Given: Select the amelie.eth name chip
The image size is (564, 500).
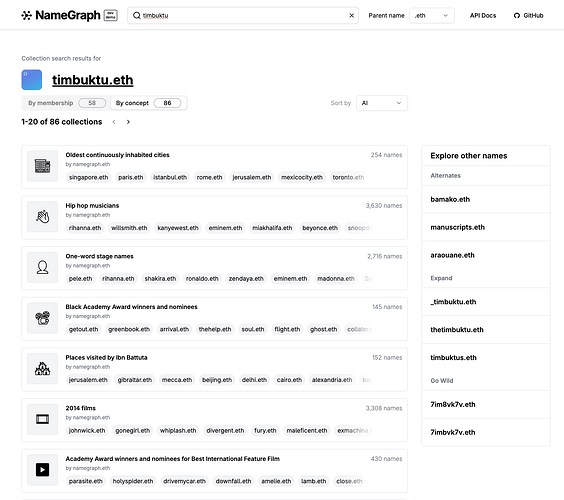Looking at the screenshot, I should (x=276, y=481).
